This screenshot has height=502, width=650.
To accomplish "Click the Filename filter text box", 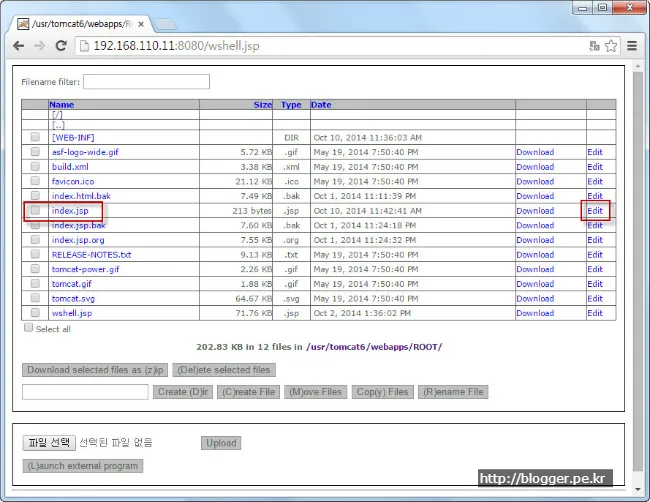I will click(147, 82).
